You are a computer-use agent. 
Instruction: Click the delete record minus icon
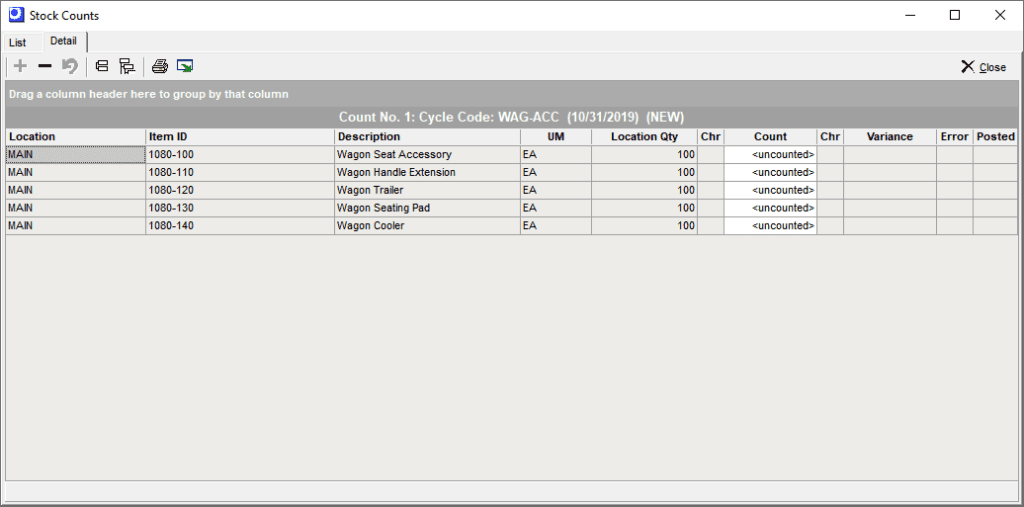click(x=44, y=66)
